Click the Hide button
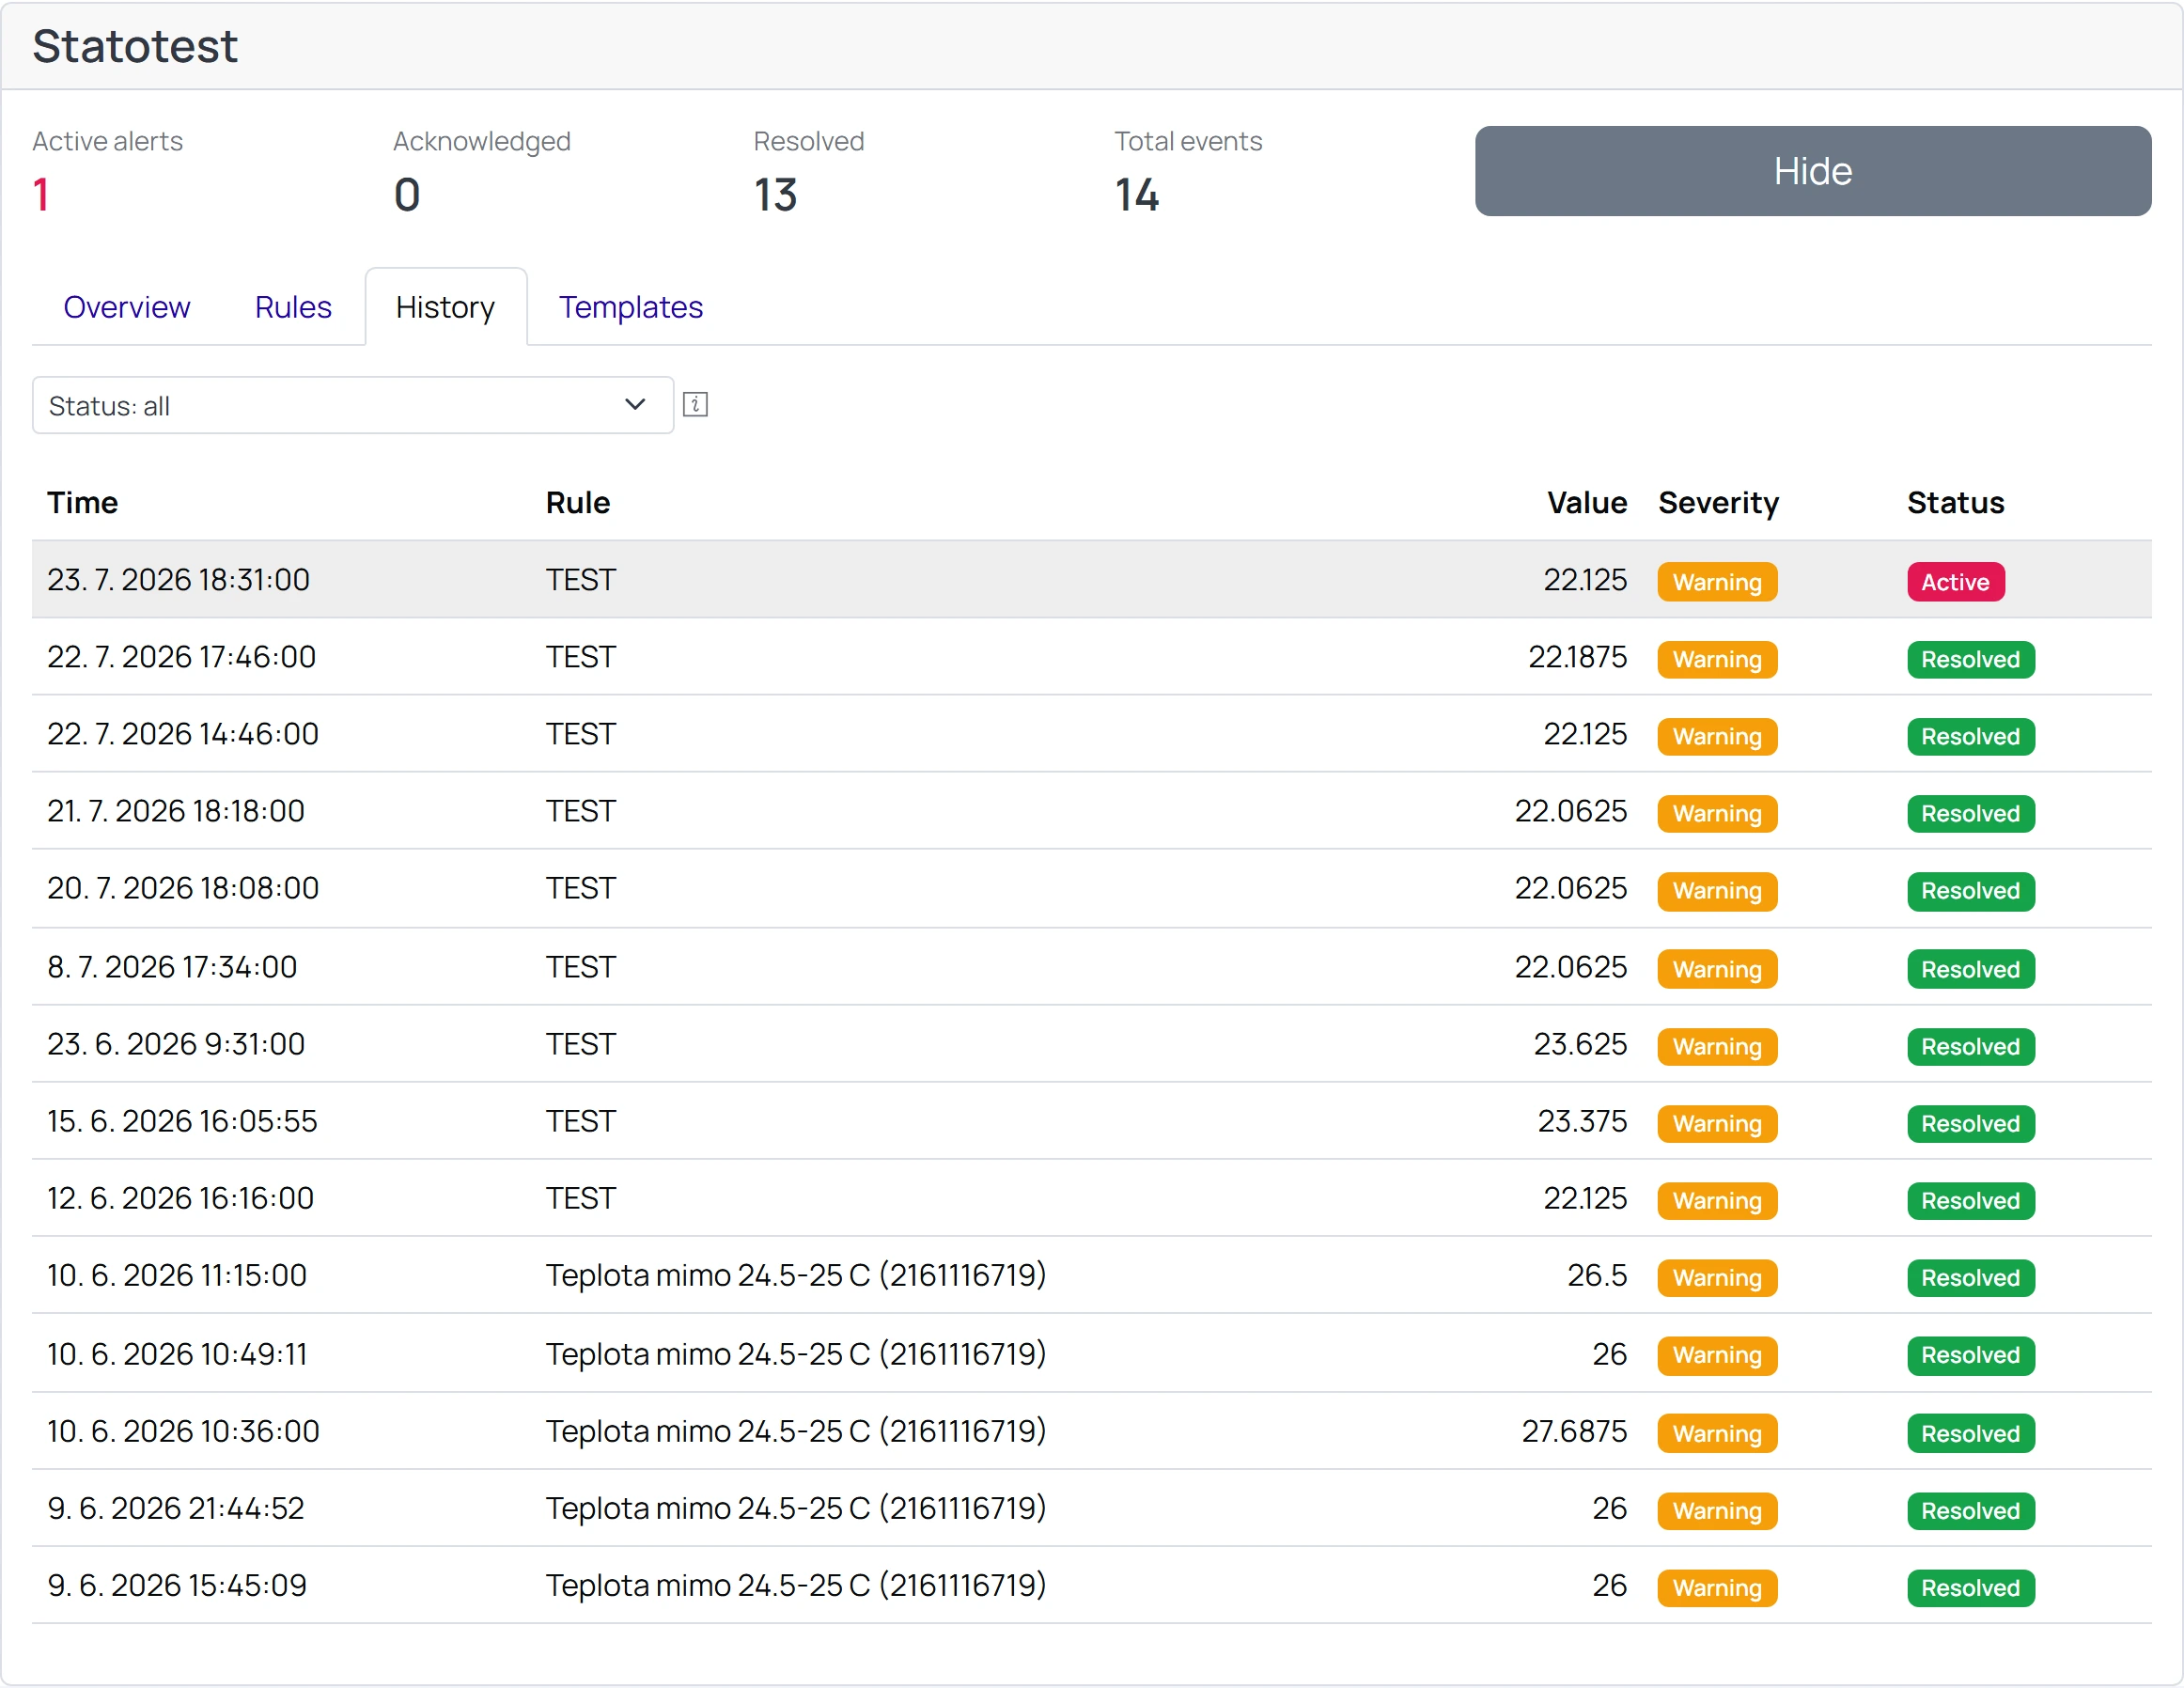The width and height of the screenshot is (2184, 1688). (x=1812, y=171)
